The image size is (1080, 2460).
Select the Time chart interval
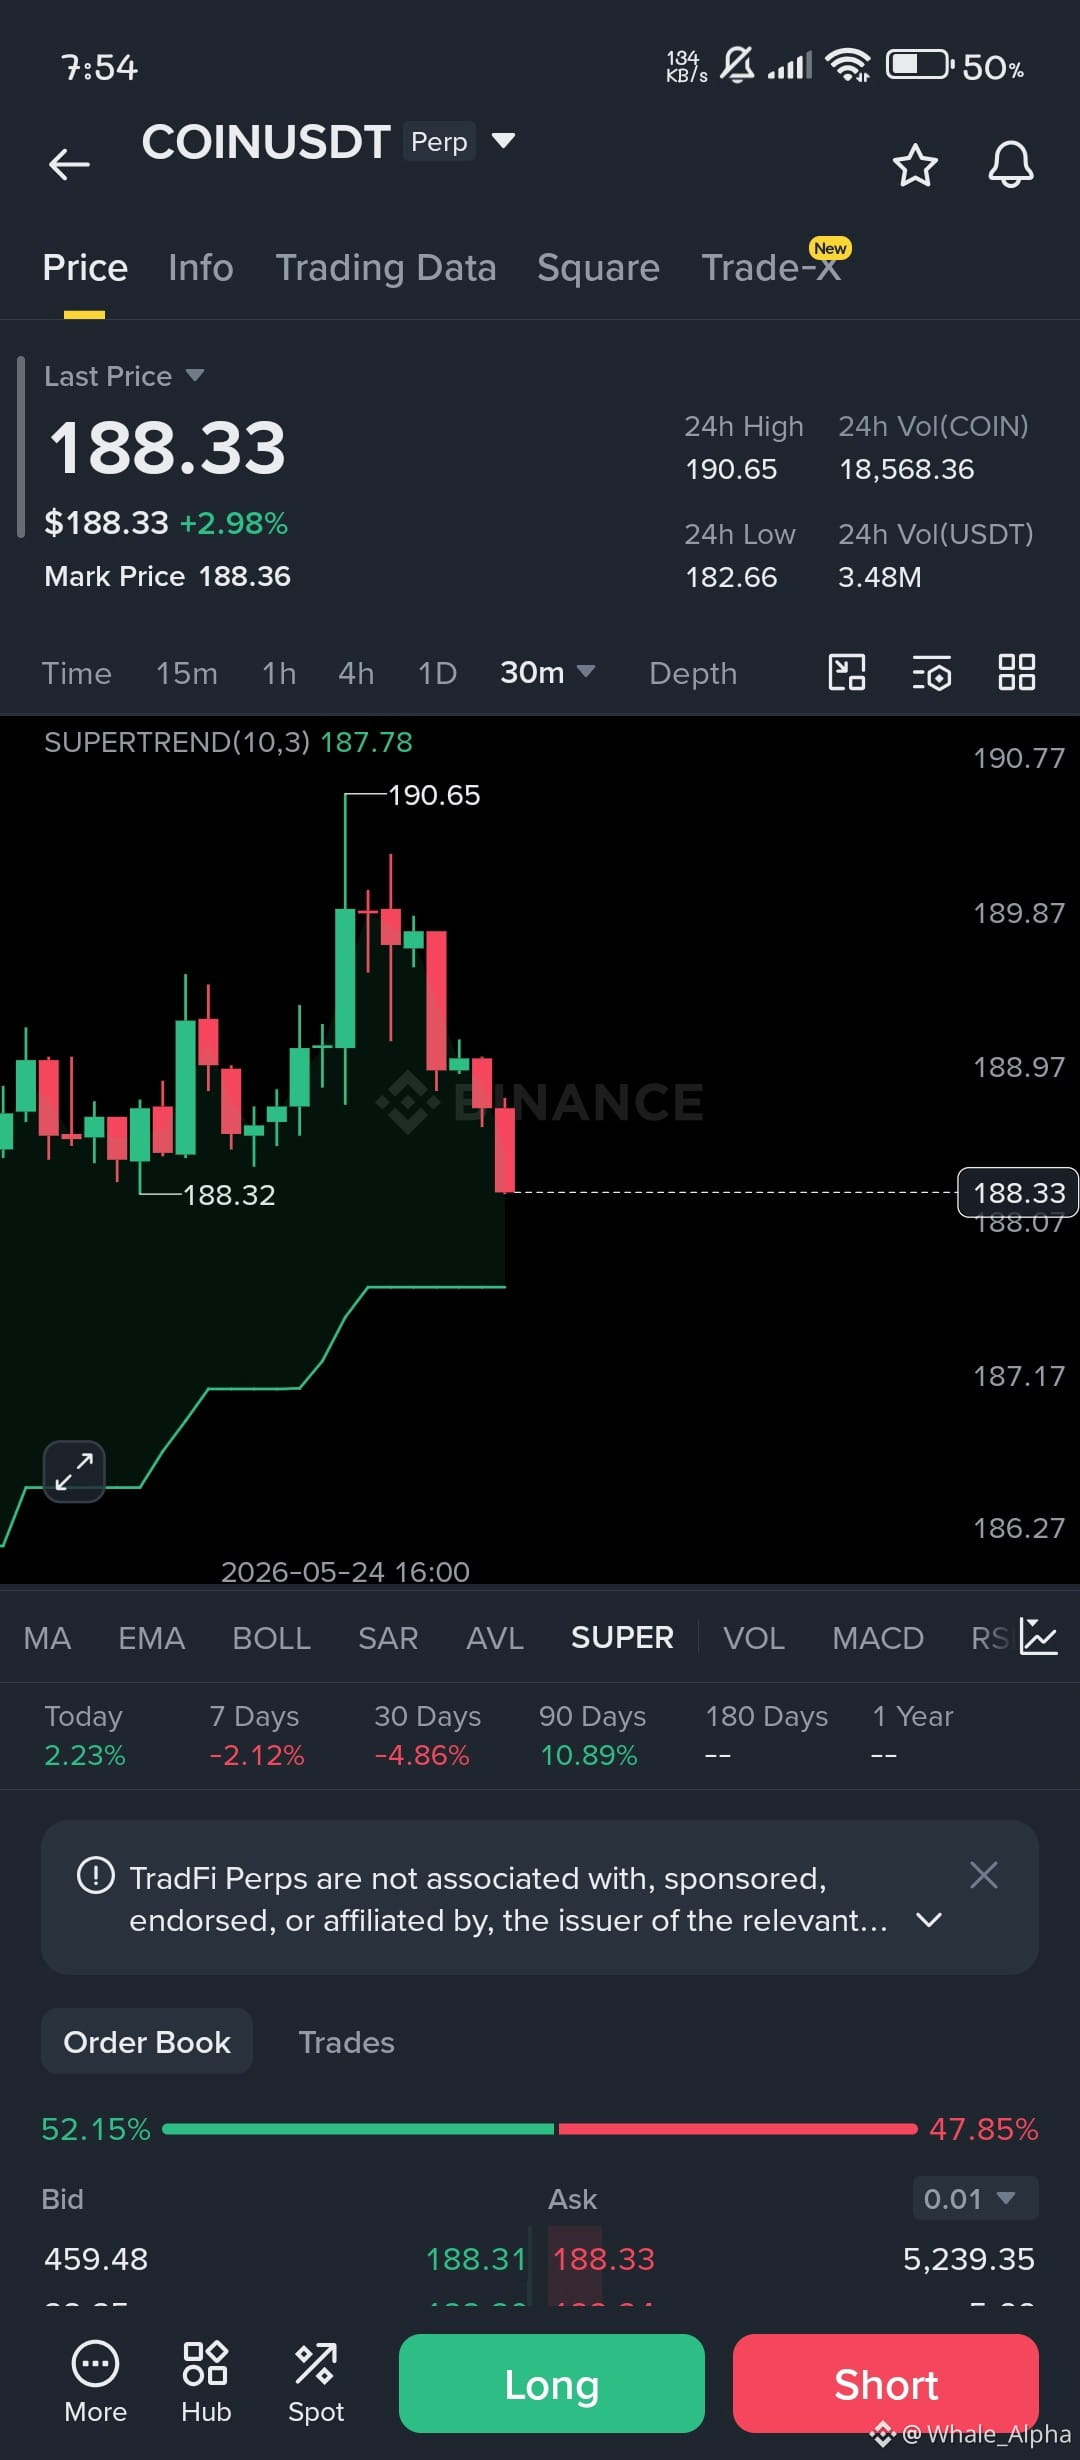tap(76, 673)
